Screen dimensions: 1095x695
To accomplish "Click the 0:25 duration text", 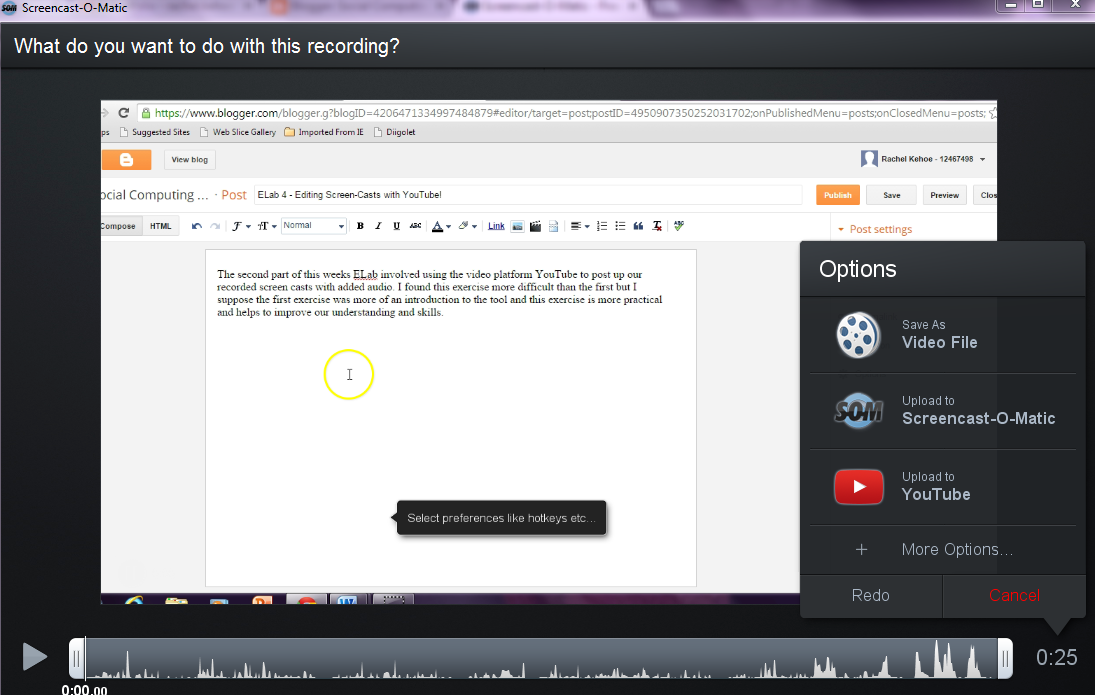I will (x=1057, y=657).
